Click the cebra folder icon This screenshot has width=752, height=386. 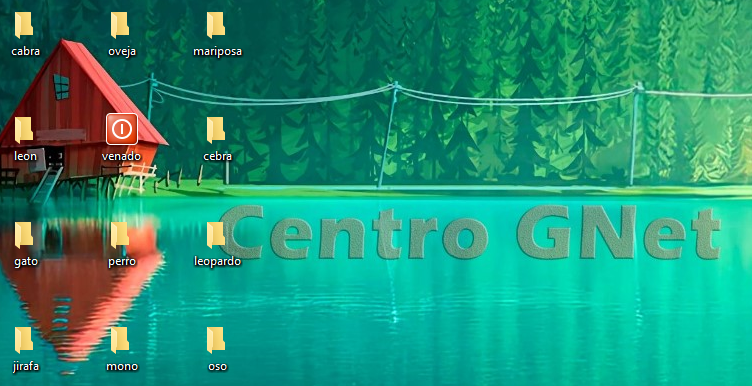(216, 130)
